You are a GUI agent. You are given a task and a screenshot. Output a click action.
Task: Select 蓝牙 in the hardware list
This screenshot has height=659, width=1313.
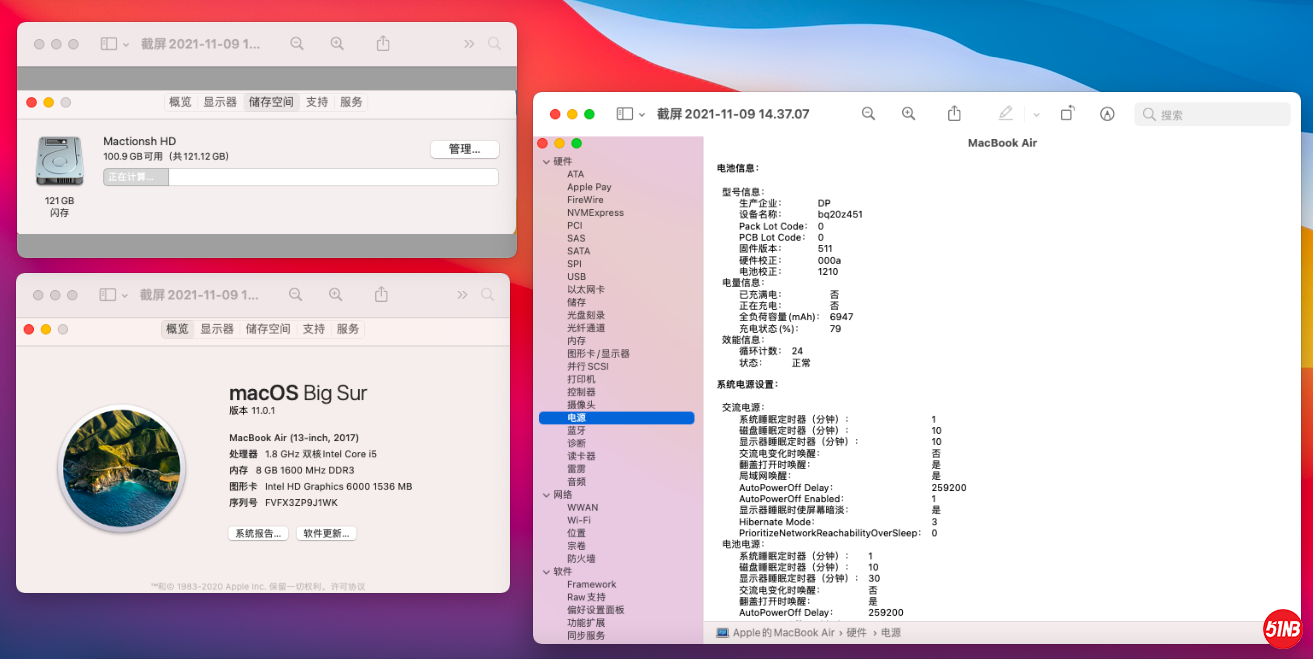[x=577, y=431]
